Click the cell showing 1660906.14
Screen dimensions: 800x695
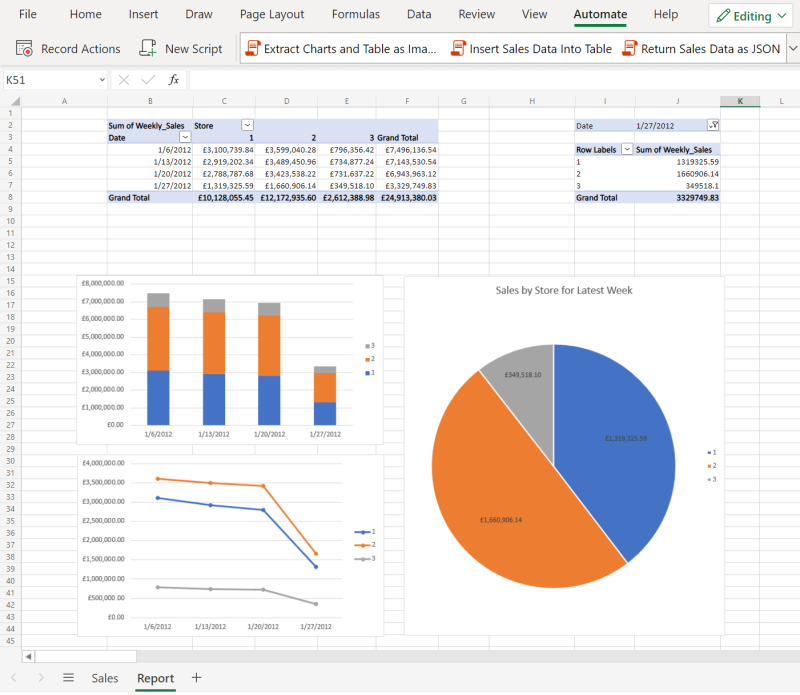pos(677,173)
